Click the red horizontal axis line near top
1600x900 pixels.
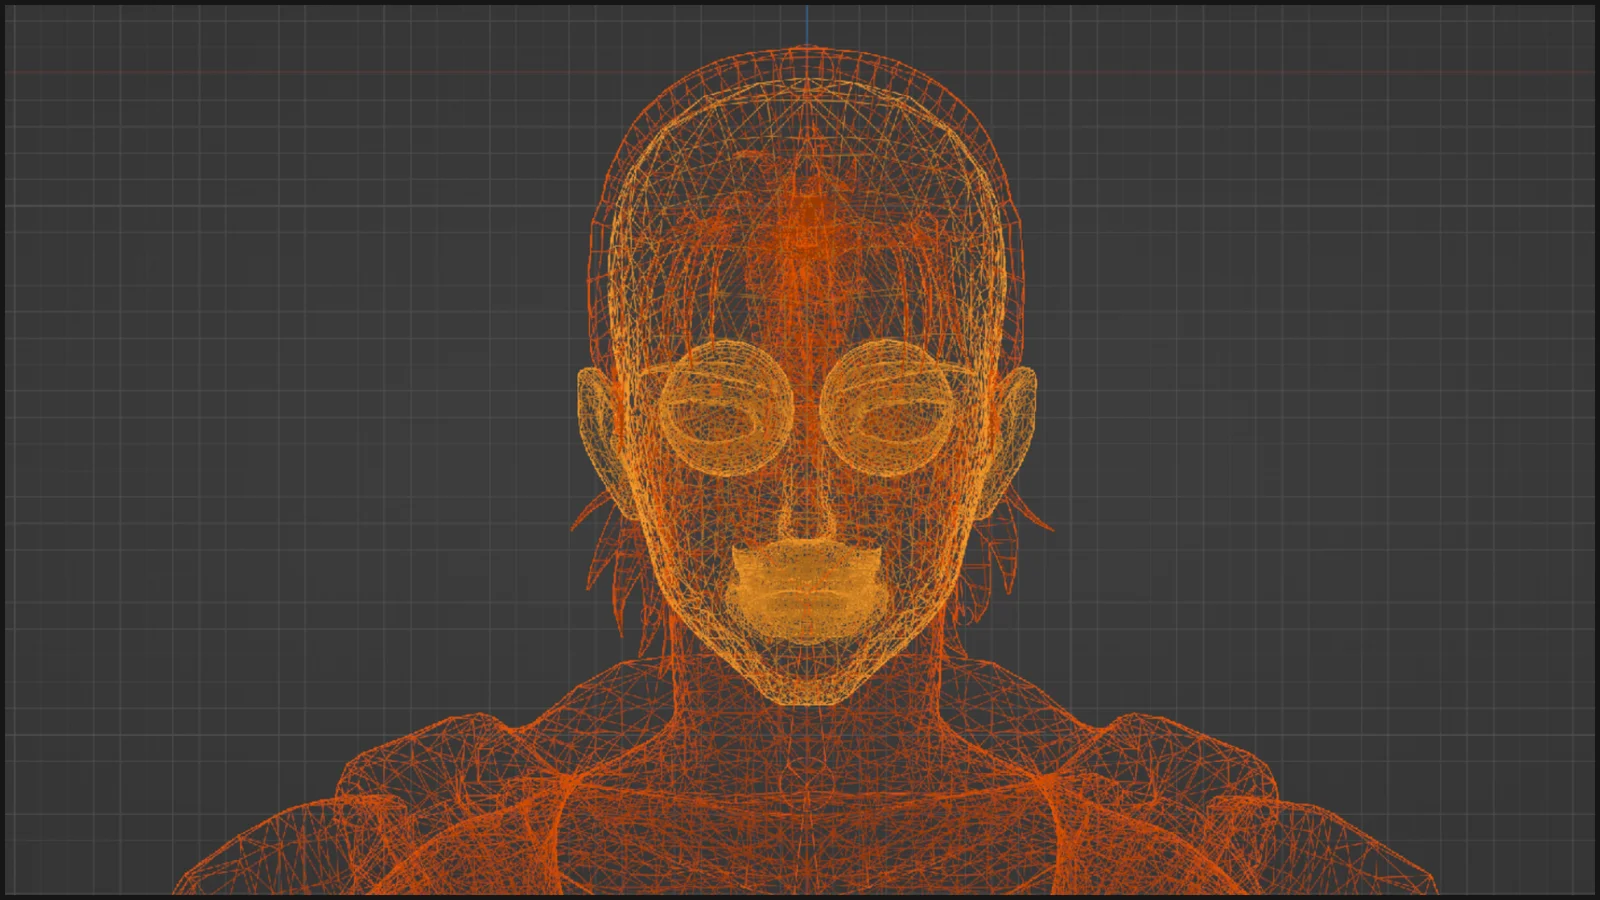point(300,73)
